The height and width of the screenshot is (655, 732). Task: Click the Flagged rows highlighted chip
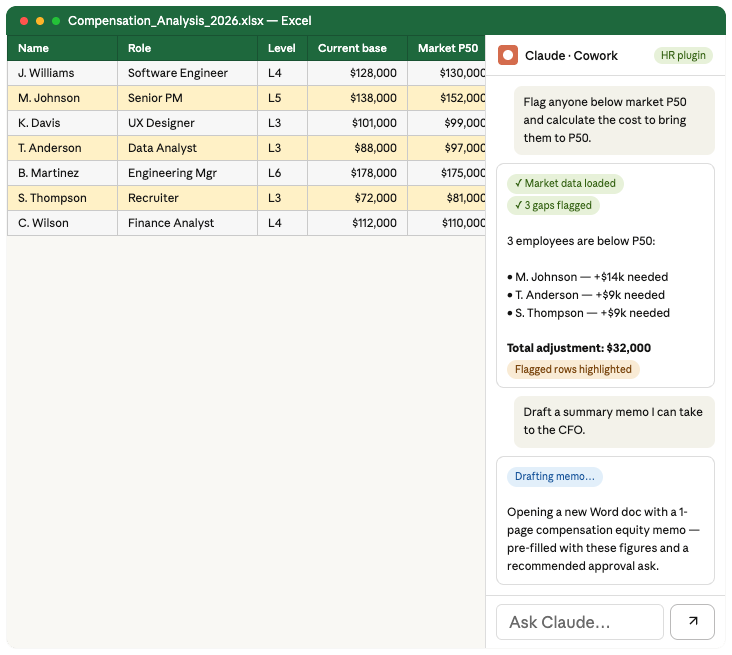tap(573, 369)
